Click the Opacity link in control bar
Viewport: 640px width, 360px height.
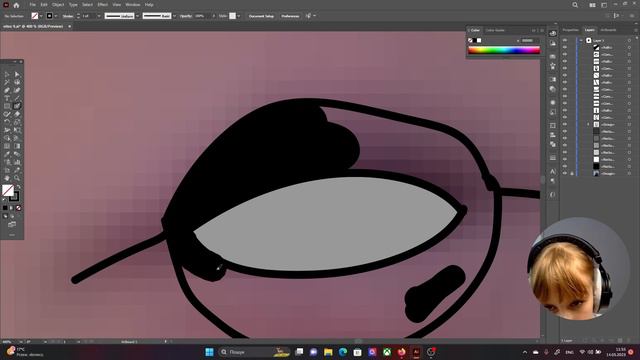186,16
